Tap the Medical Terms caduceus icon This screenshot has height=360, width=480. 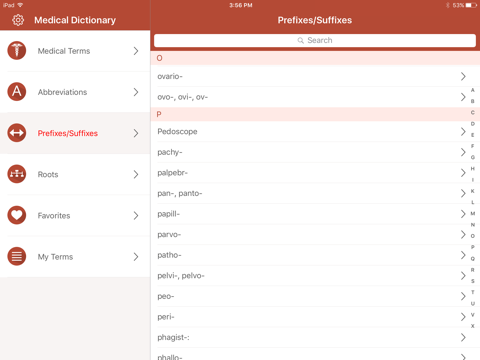point(17,51)
